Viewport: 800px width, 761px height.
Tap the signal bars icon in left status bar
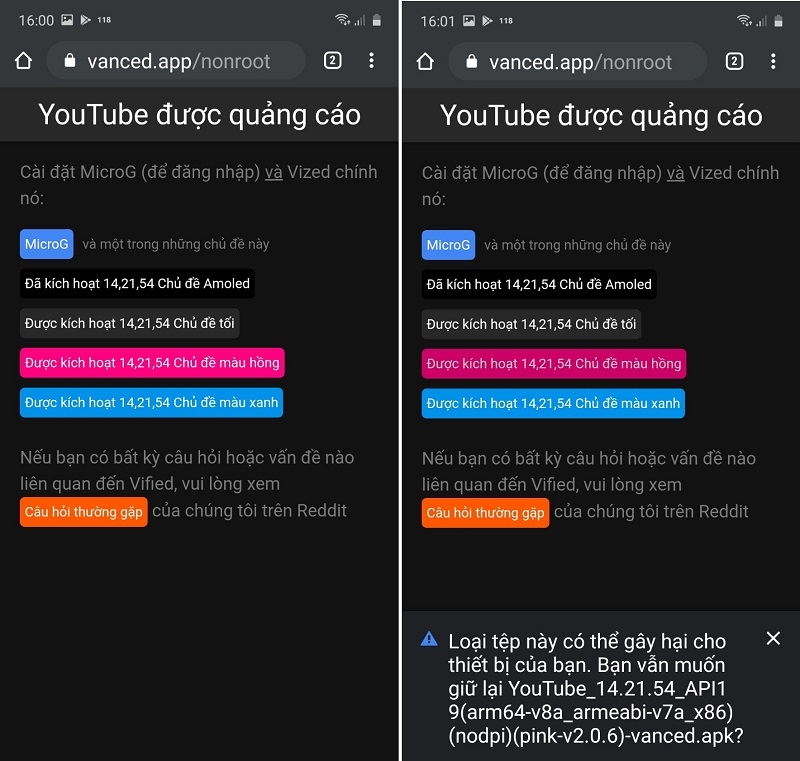click(360, 20)
